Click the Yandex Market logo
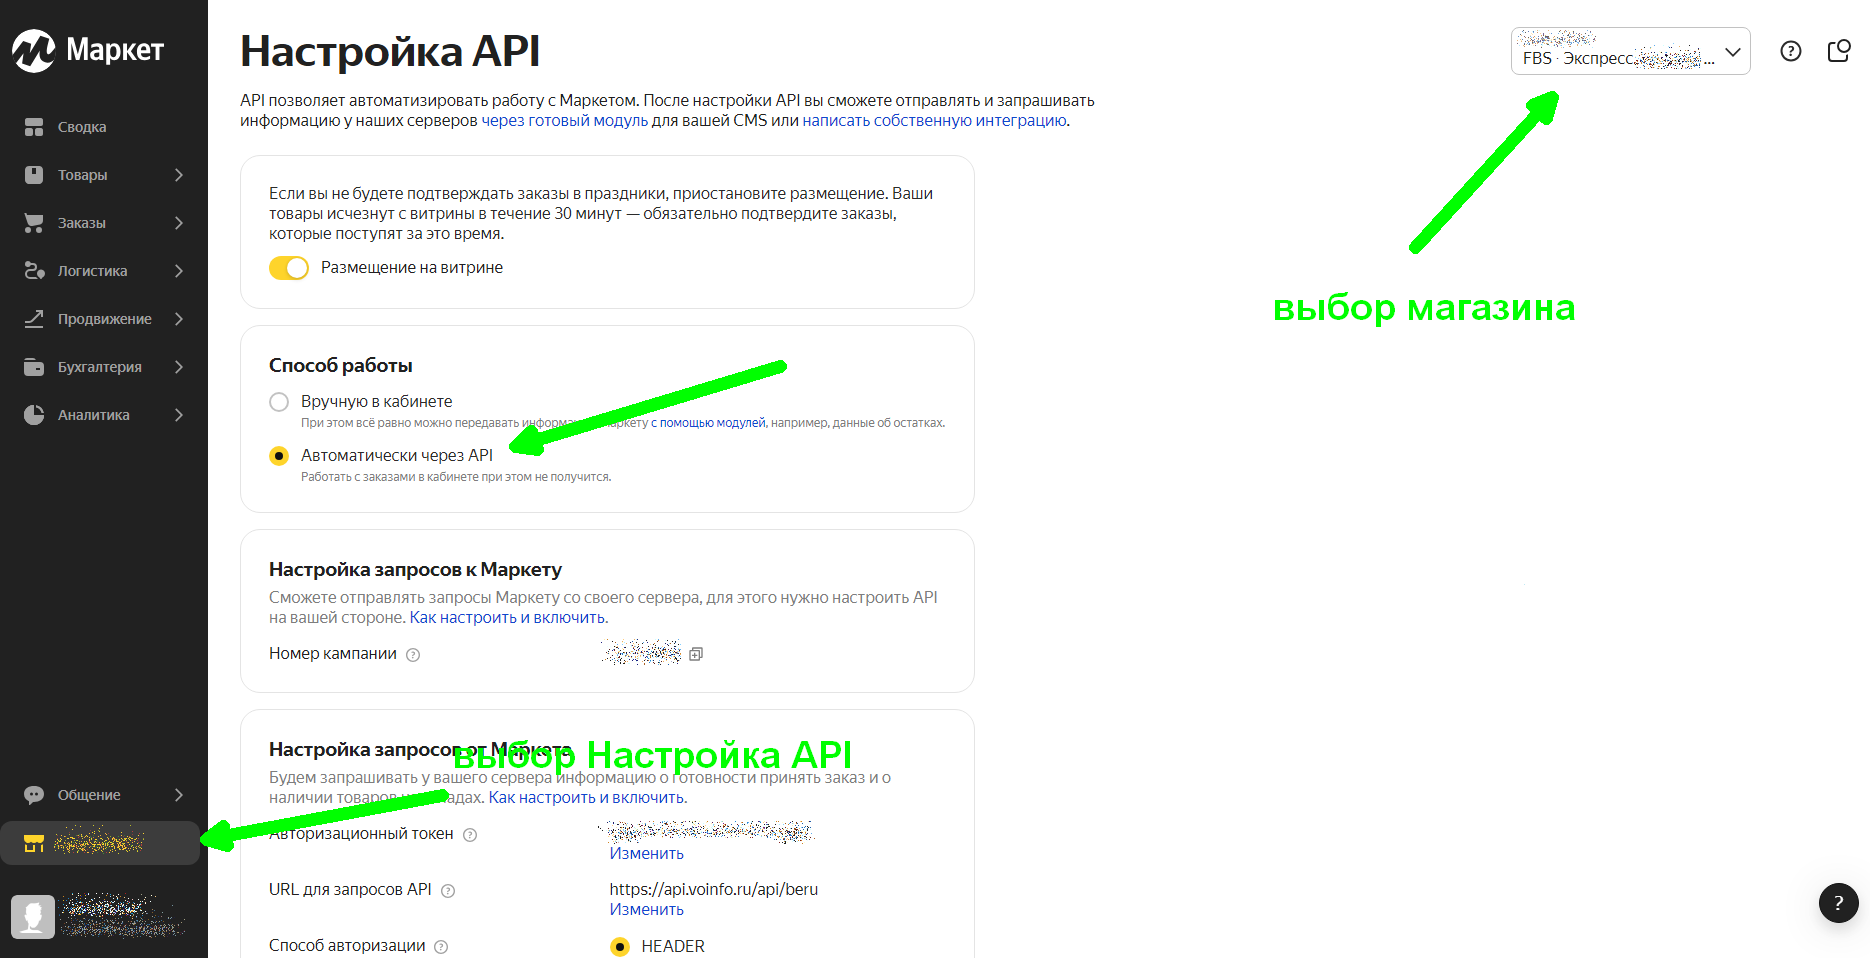The height and width of the screenshot is (958, 1870). (88, 50)
